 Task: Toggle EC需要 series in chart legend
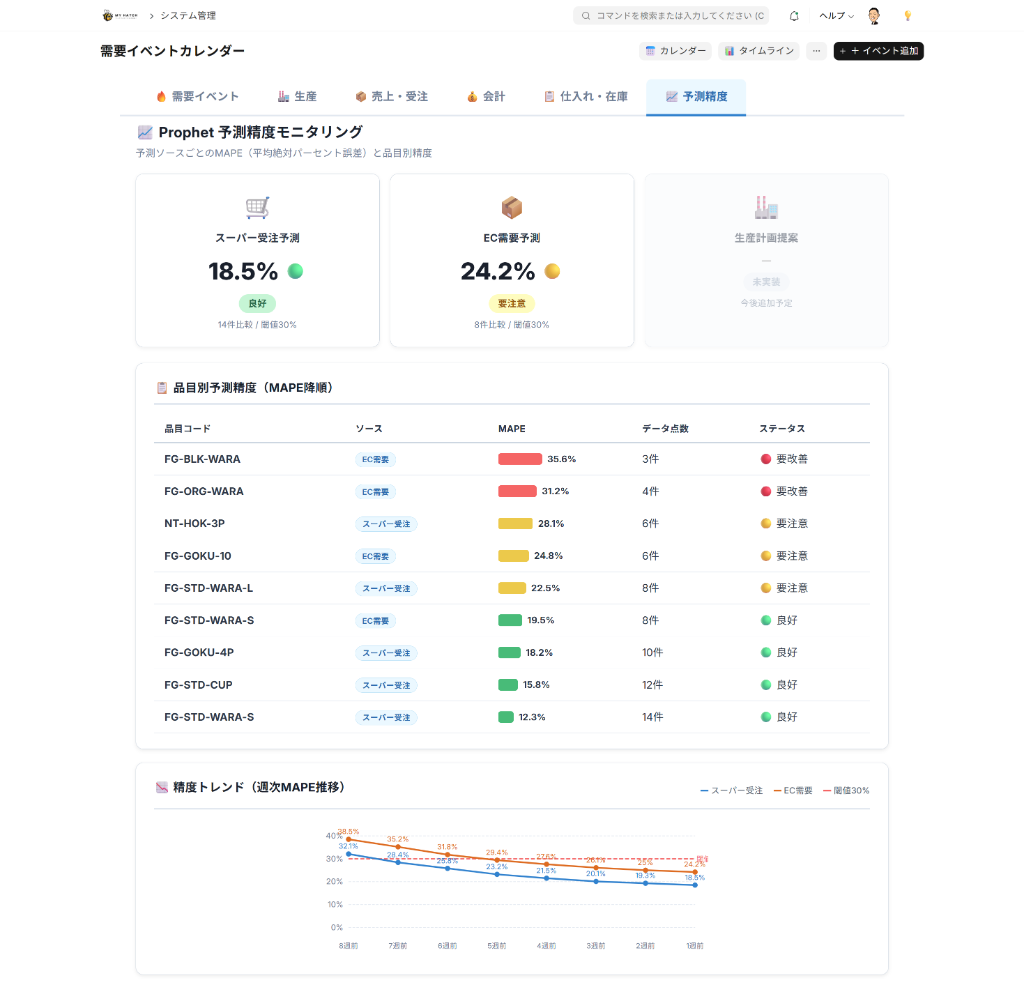[792, 790]
